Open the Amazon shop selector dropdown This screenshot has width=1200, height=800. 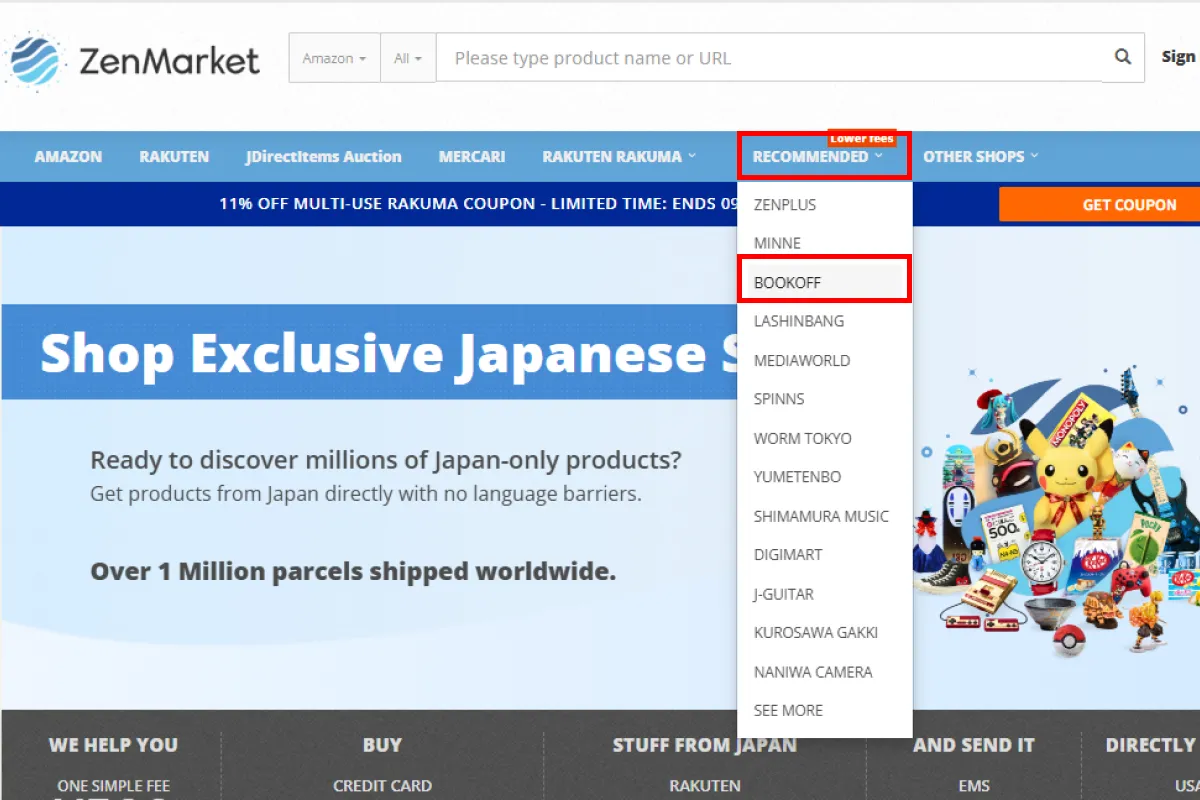coord(334,58)
